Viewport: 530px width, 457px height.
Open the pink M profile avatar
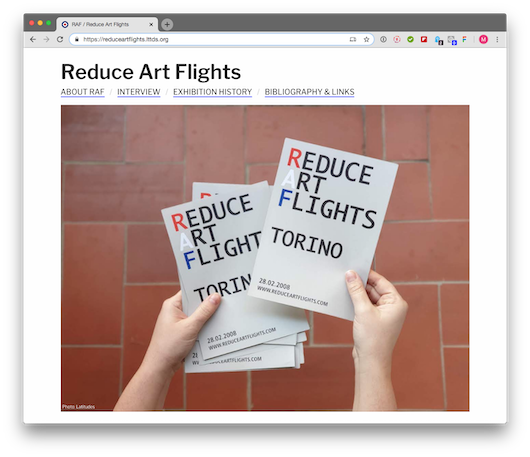coord(483,40)
